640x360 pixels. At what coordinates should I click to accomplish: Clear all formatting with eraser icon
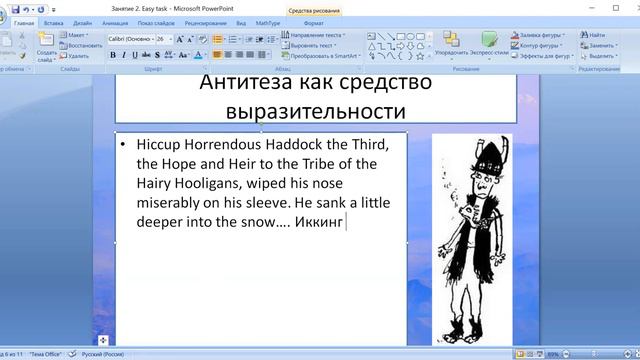pos(202,39)
